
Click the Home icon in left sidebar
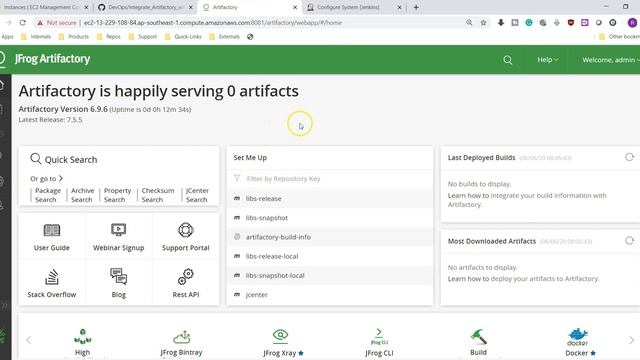click(x=2, y=85)
